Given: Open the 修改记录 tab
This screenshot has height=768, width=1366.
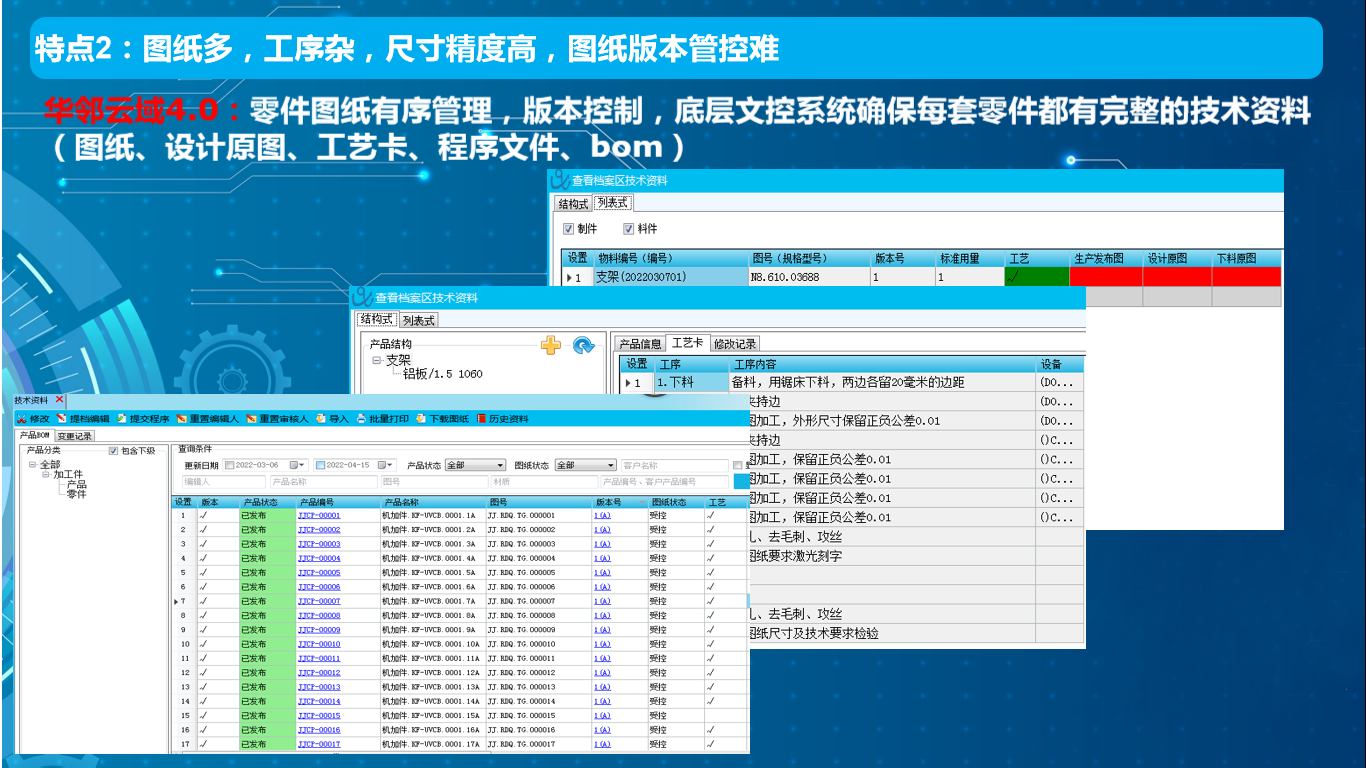Looking at the screenshot, I should tap(735, 343).
